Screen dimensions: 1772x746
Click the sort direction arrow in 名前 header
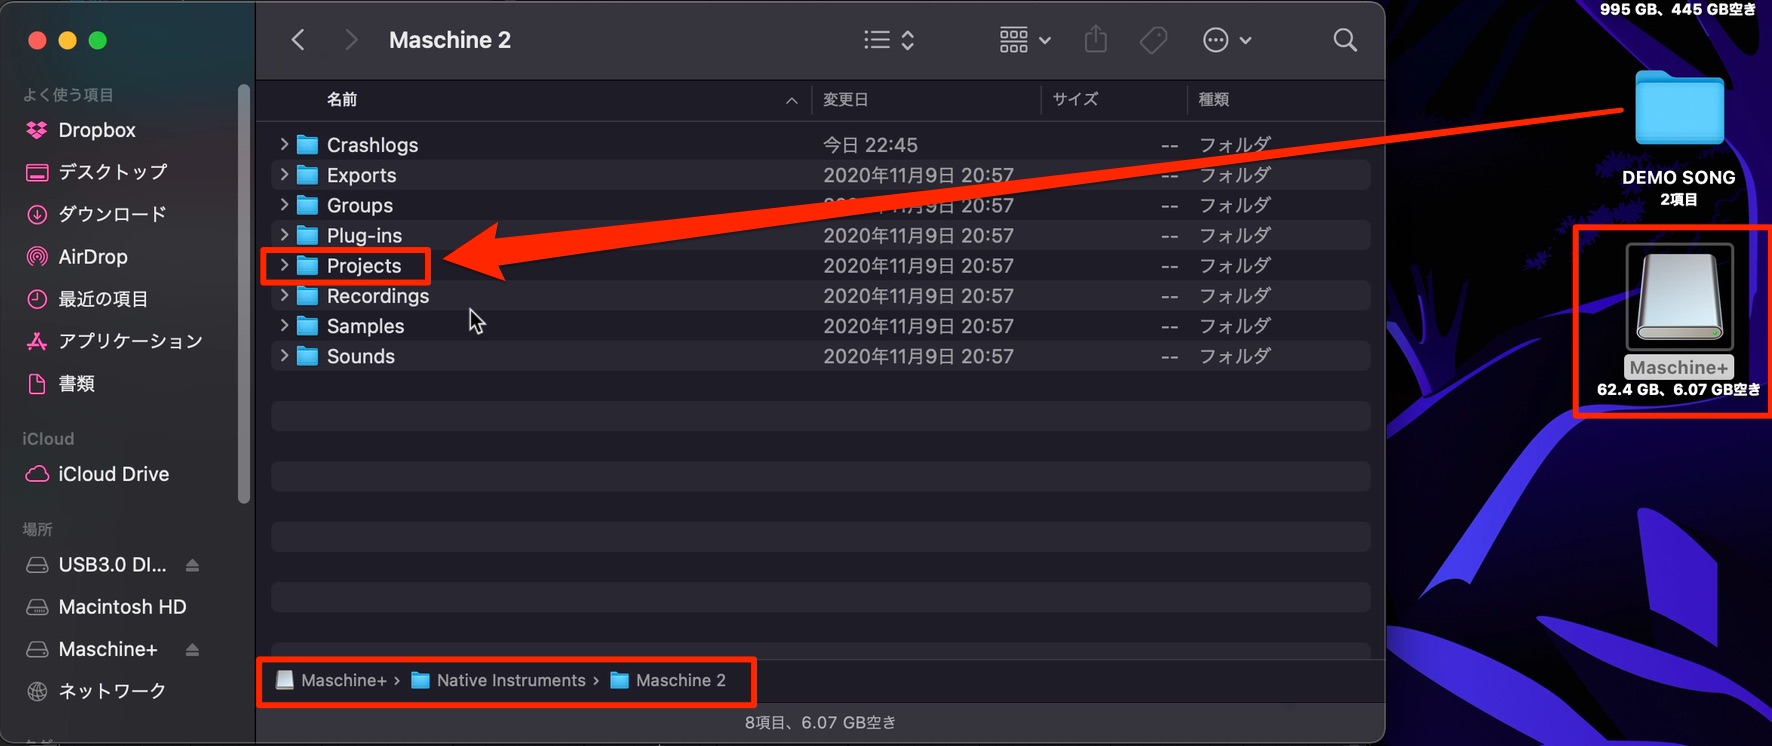coord(791,100)
